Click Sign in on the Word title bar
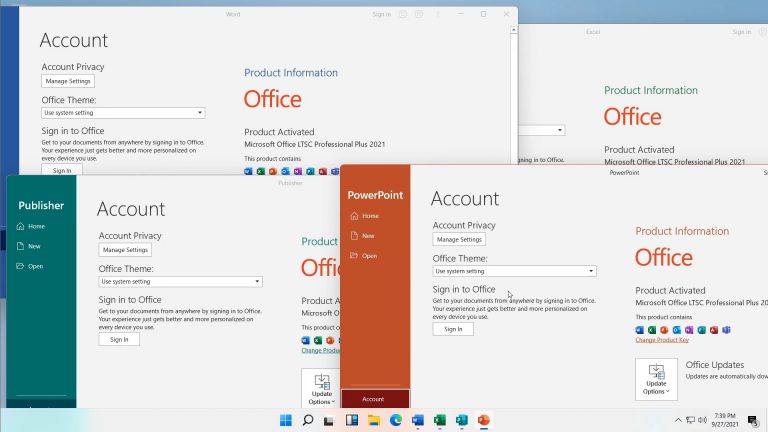Image resolution: width=768 pixels, height=432 pixels. (x=382, y=14)
